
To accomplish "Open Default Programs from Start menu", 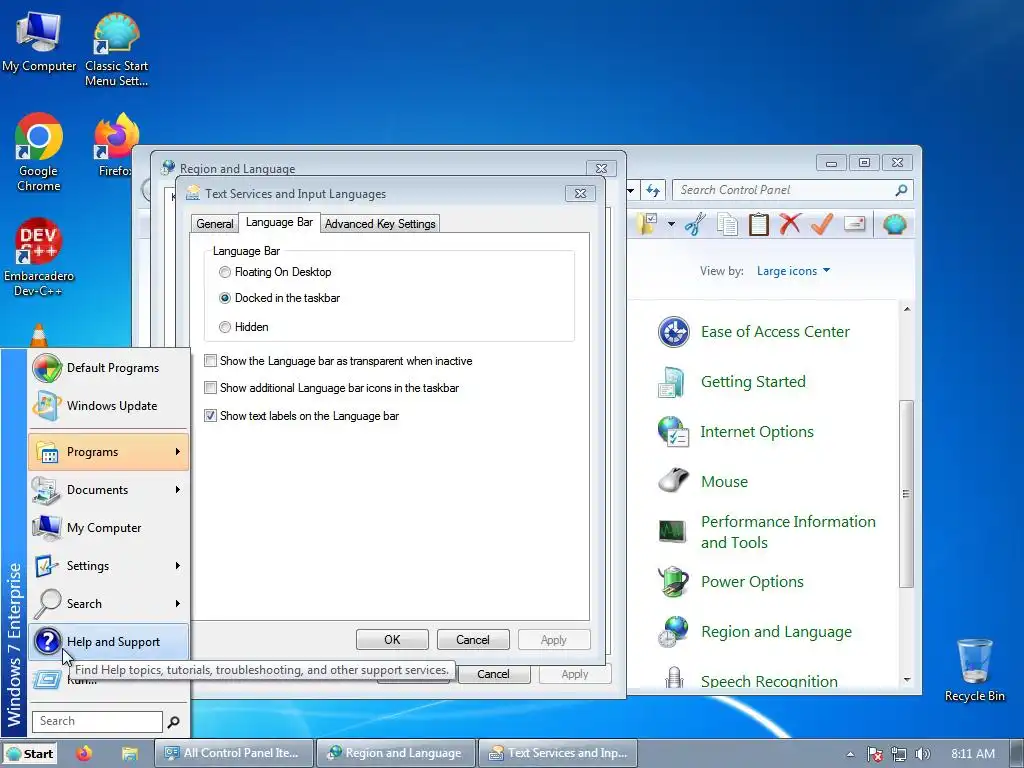I will [x=109, y=368].
